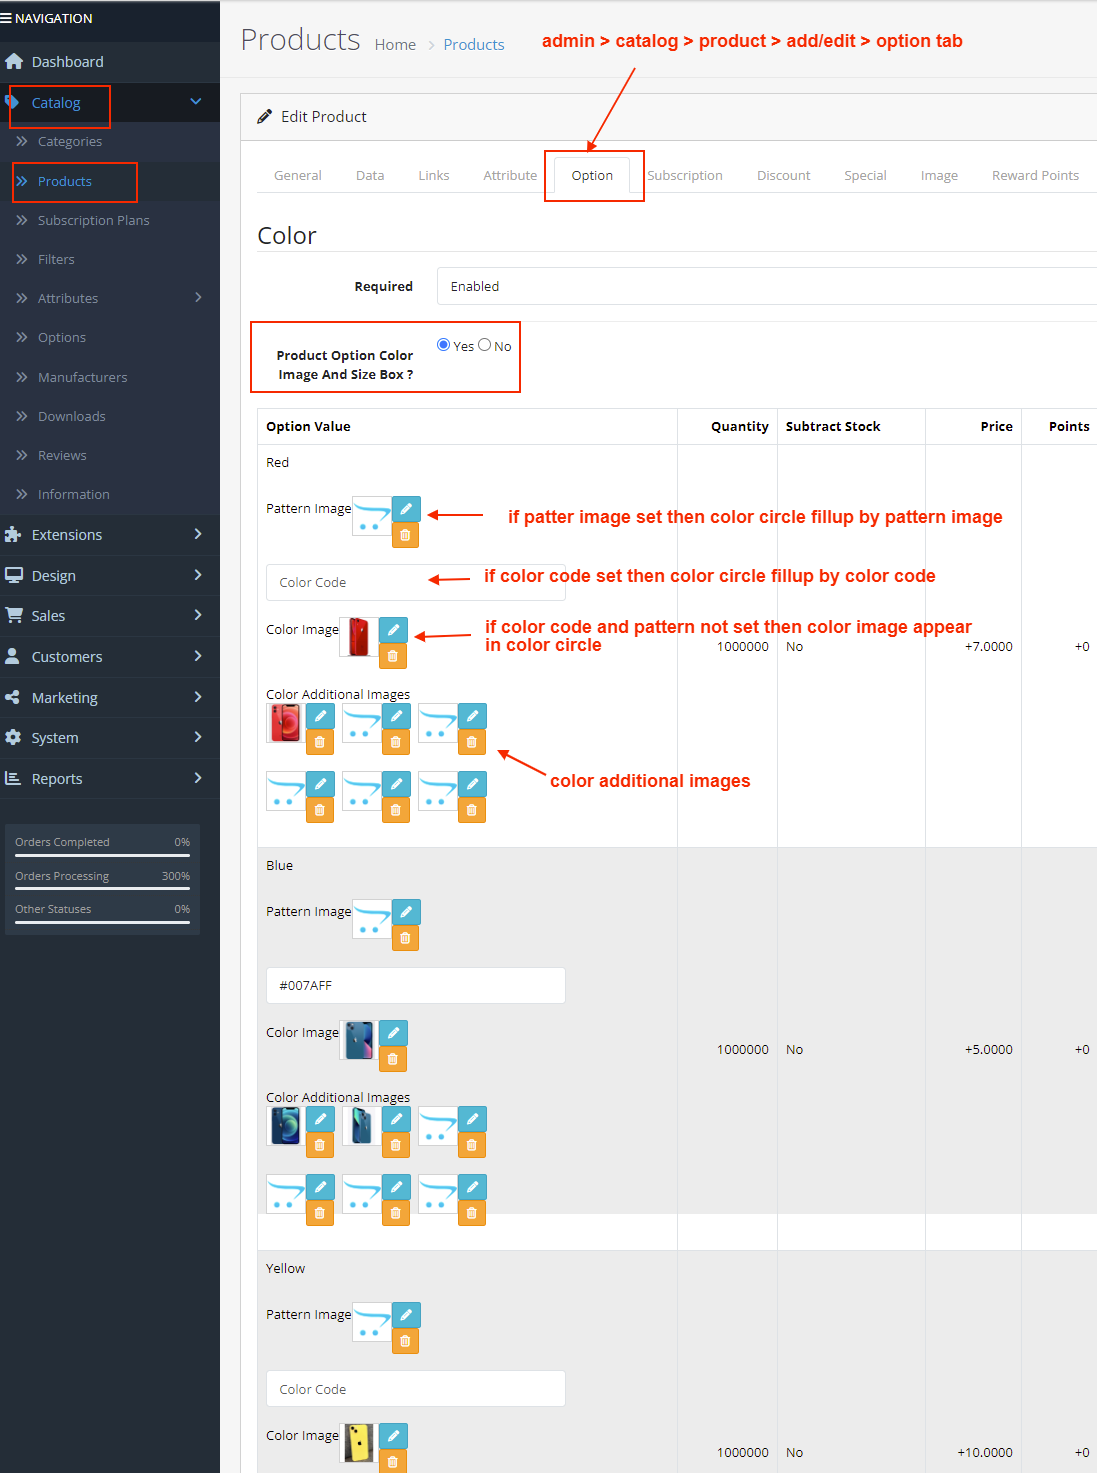Click edit pencil for Red Pattern Image
This screenshot has width=1097, height=1473.
pyautogui.click(x=406, y=509)
